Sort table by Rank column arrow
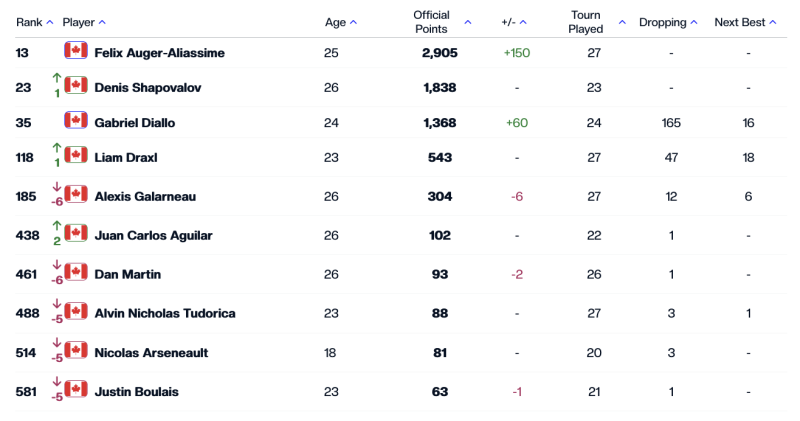 point(50,22)
